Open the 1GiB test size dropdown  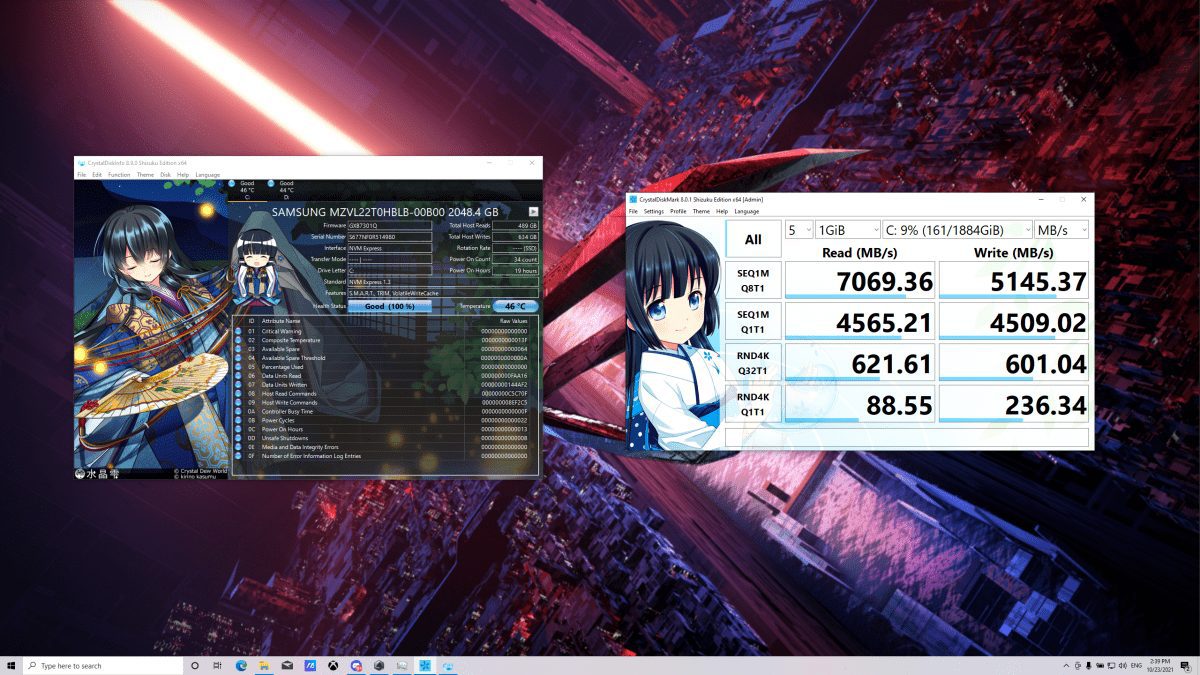pos(848,230)
